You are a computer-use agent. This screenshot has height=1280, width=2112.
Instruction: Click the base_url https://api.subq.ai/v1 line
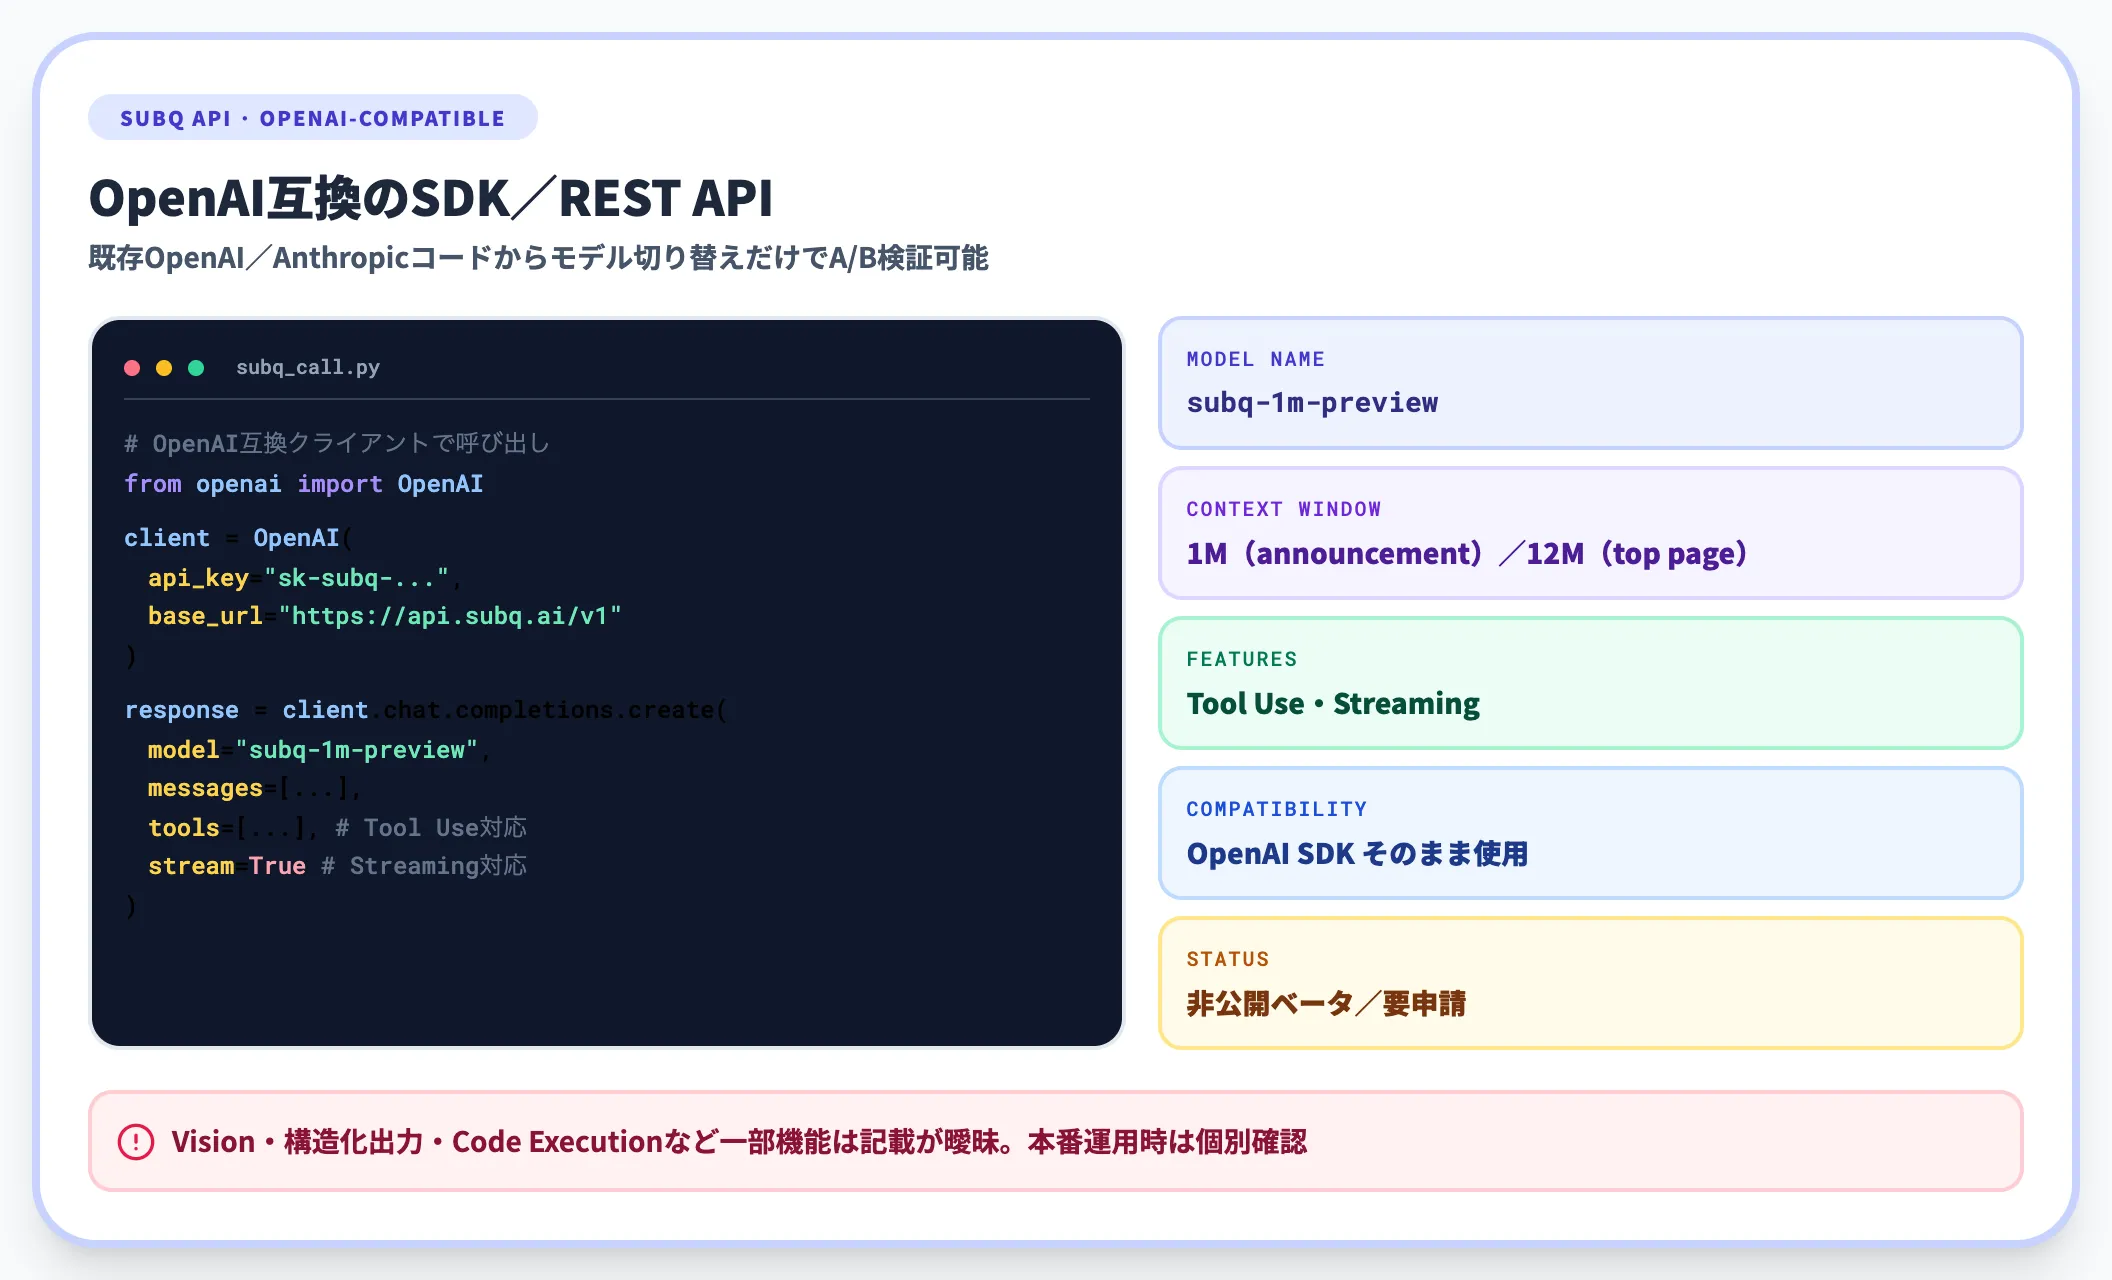[385, 616]
